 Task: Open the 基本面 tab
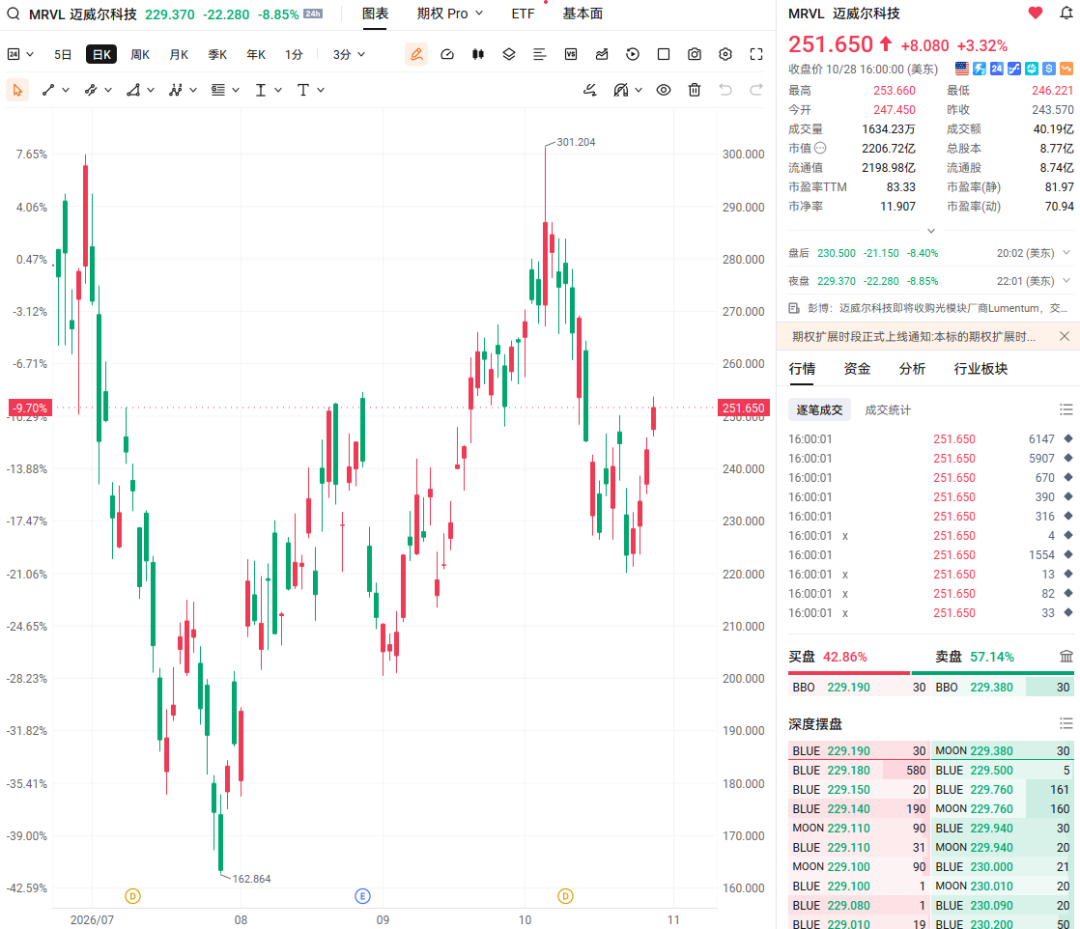coord(583,14)
